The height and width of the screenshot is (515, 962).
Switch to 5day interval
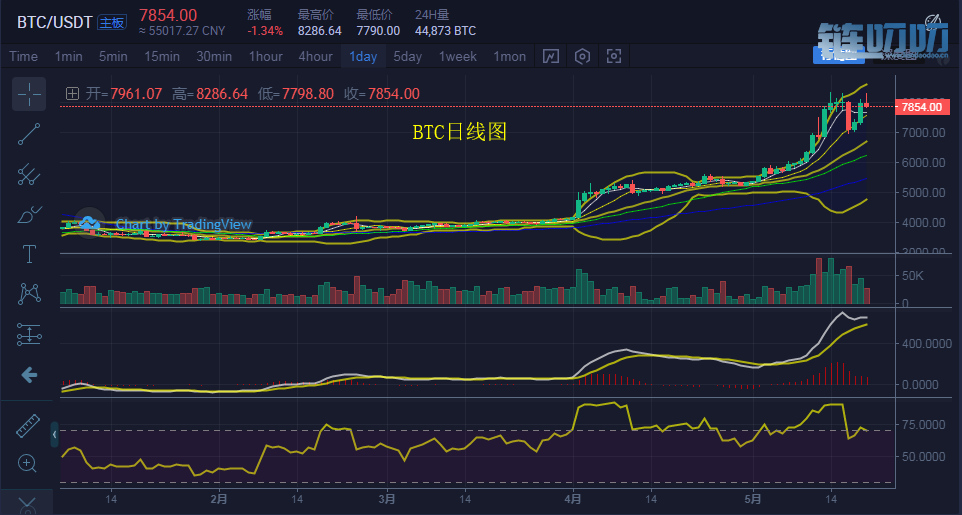[x=407, y=56]
